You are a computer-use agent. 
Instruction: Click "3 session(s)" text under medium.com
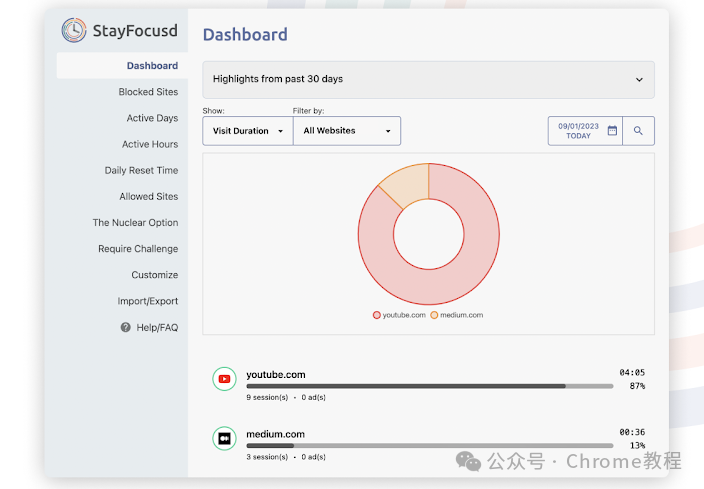click(x=267, y=457)
